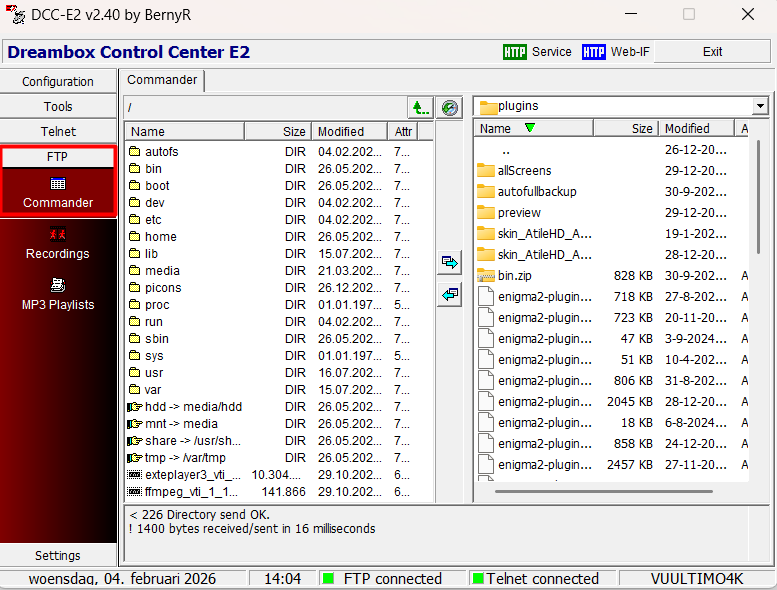Click the 'Telnet connected' status indicator
The height and width of the screenshot is (590, 777).
click(542, 579)
